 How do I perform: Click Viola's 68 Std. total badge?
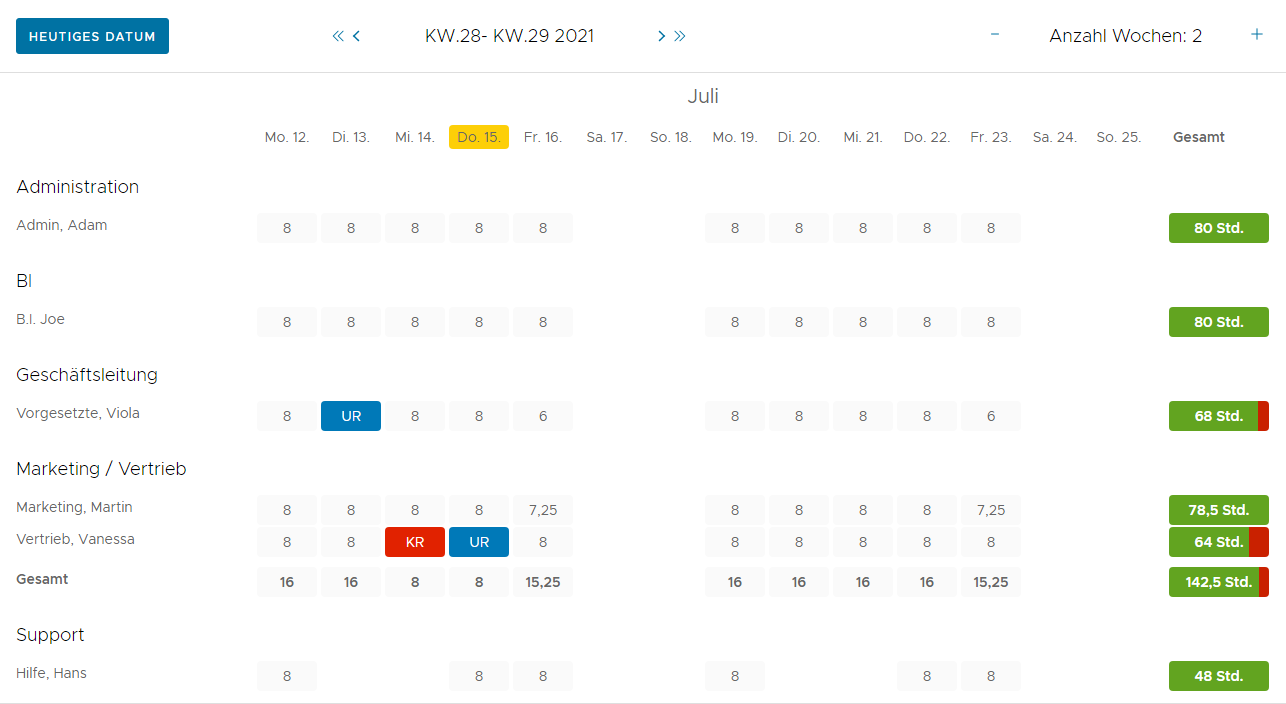pos(1218,416)
